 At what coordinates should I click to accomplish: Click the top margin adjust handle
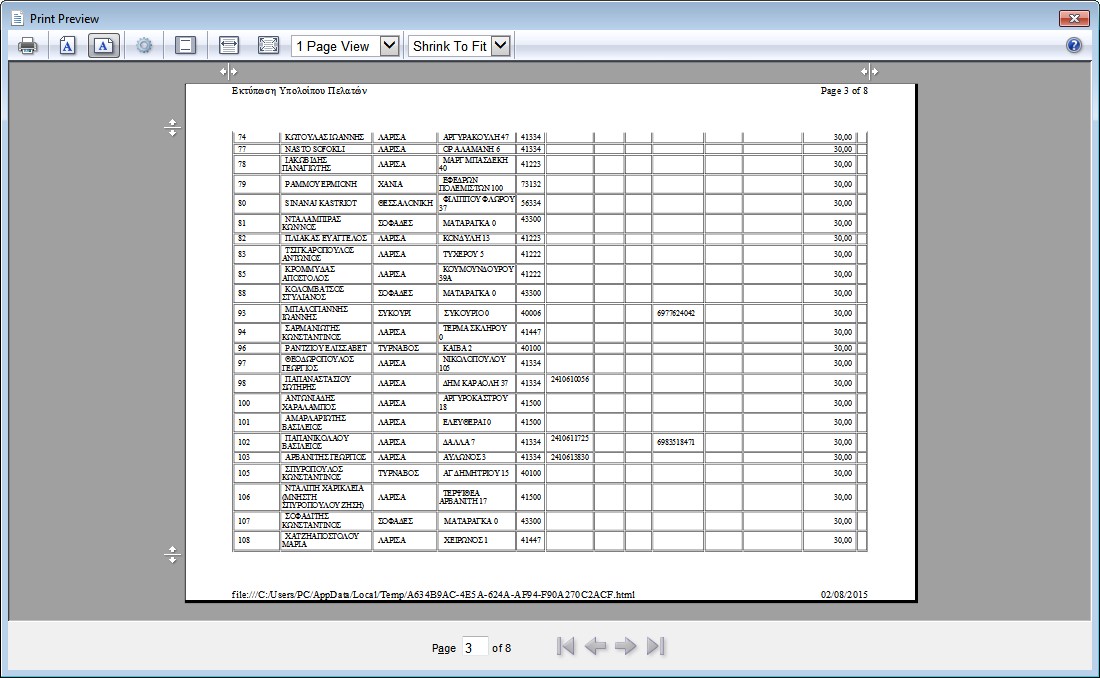point(172,128)
